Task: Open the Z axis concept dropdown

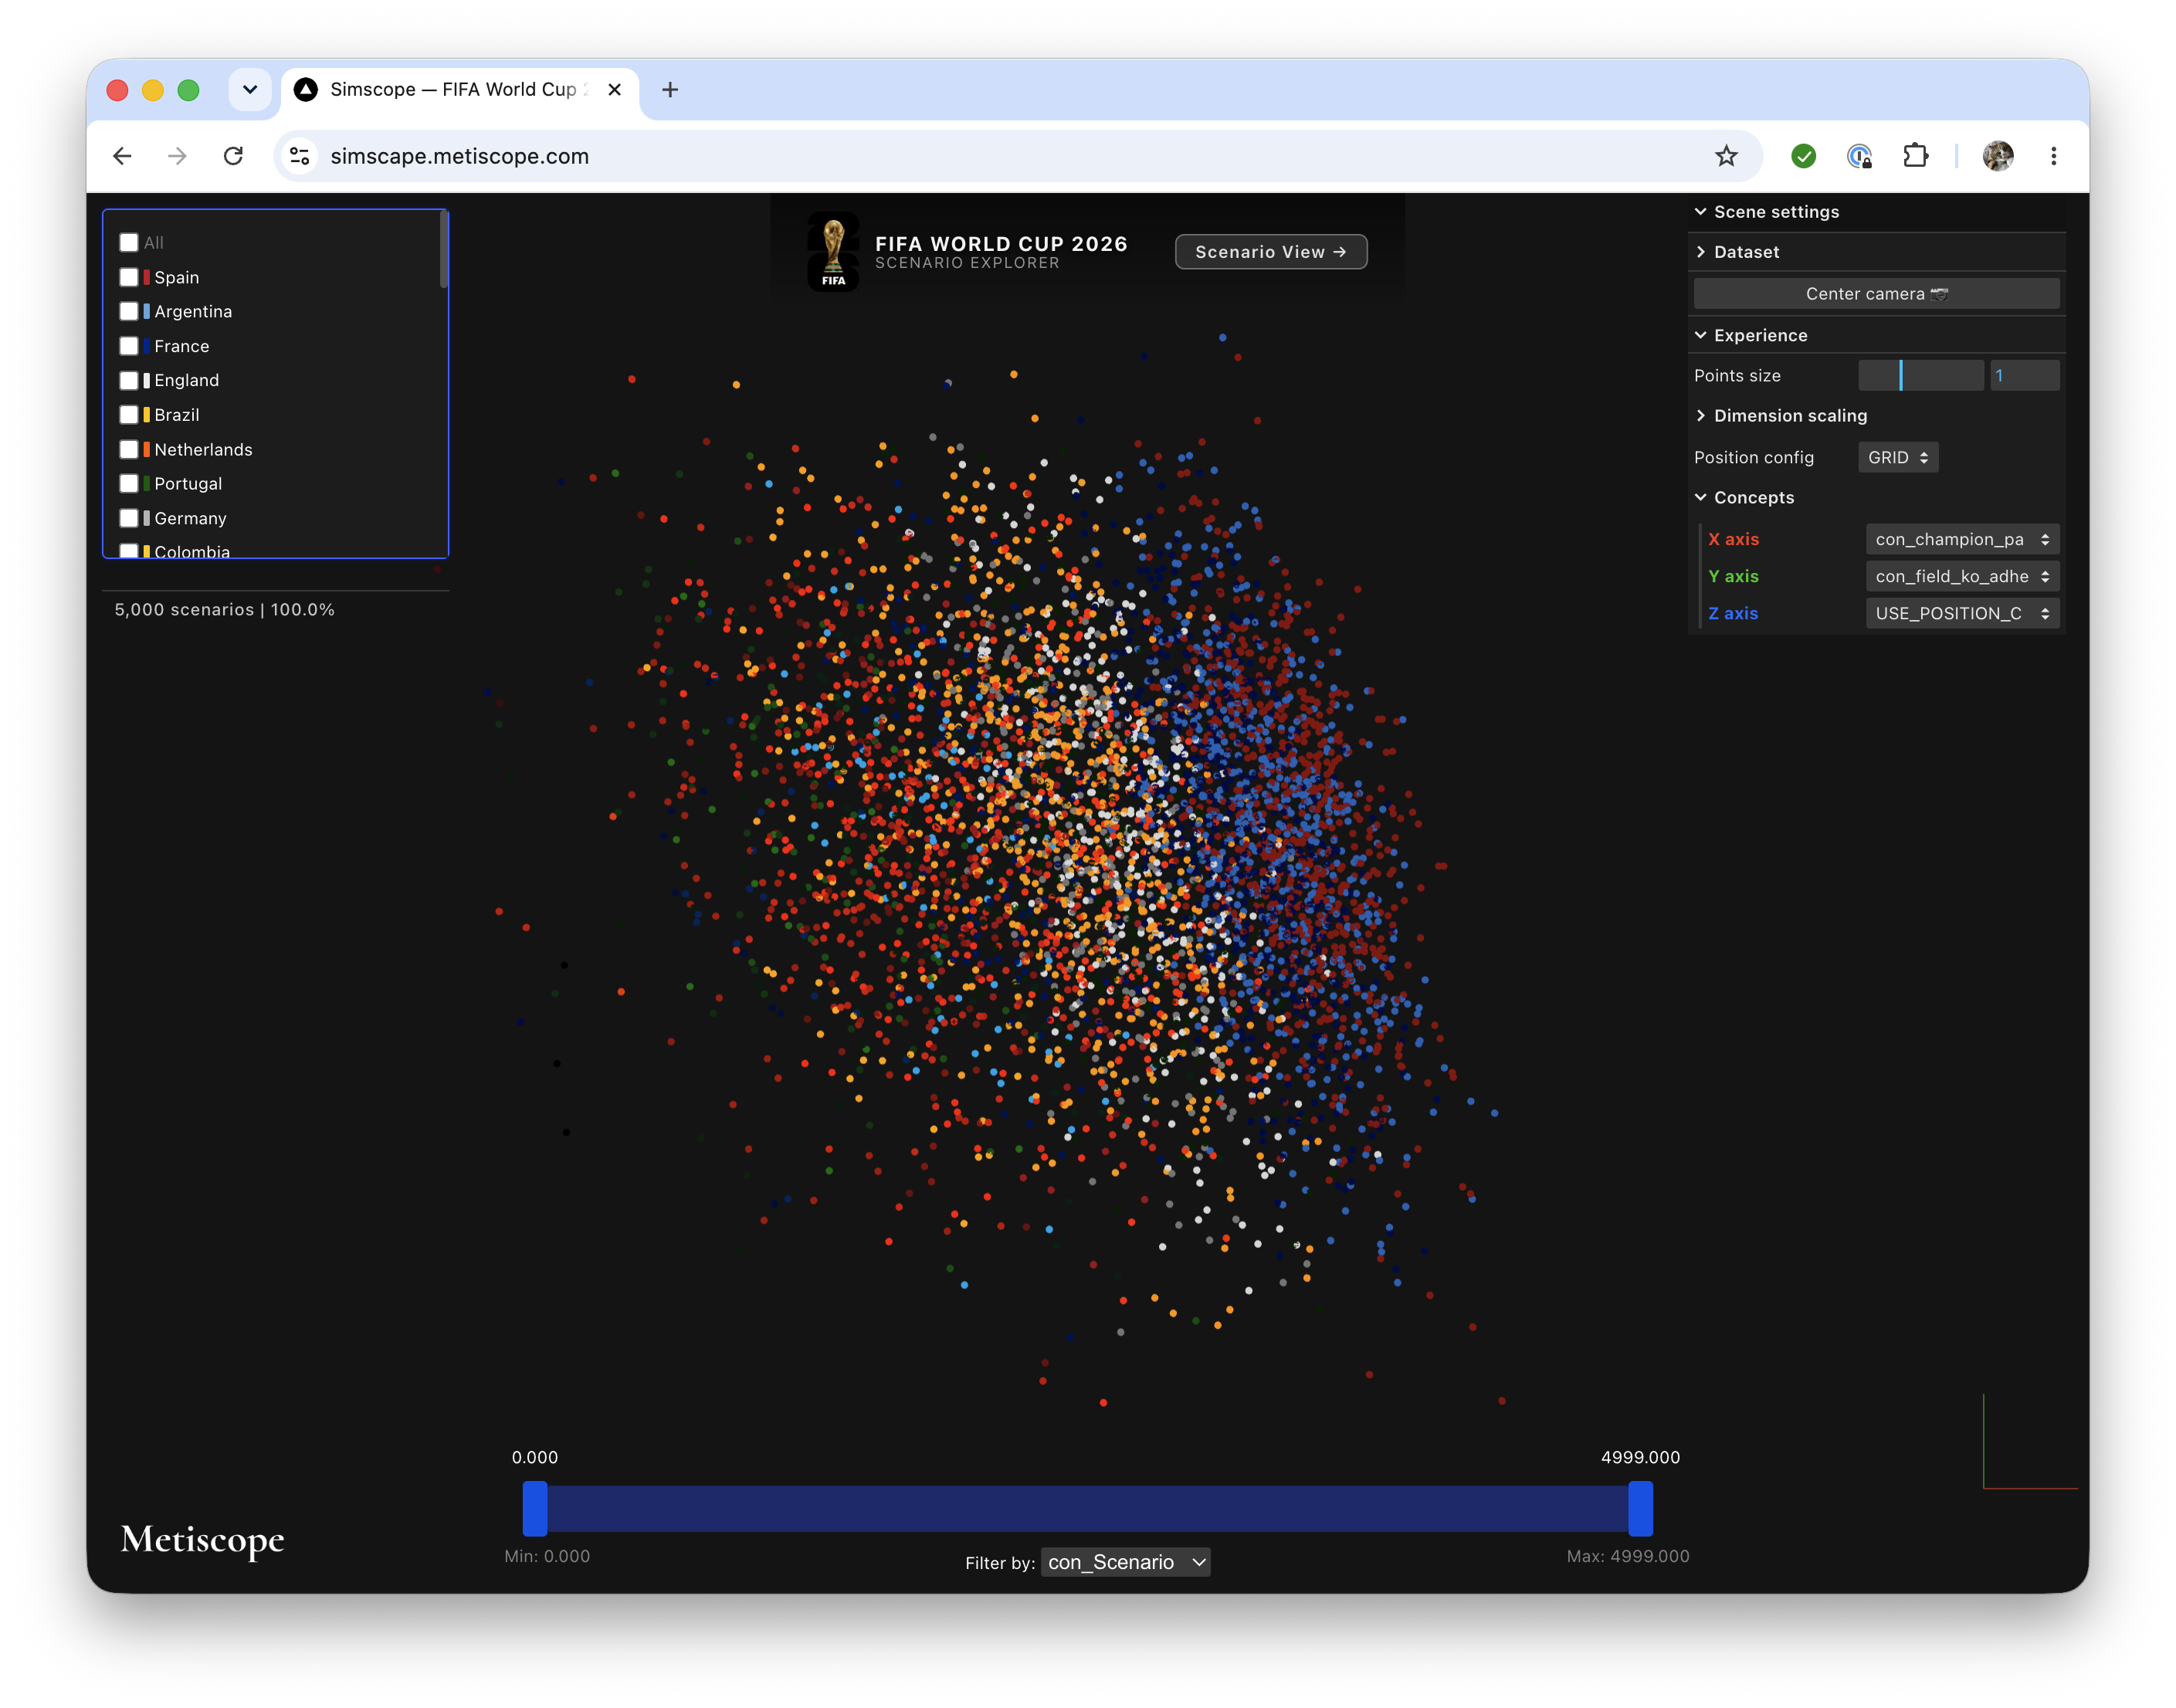Action: coord(1962,614)
